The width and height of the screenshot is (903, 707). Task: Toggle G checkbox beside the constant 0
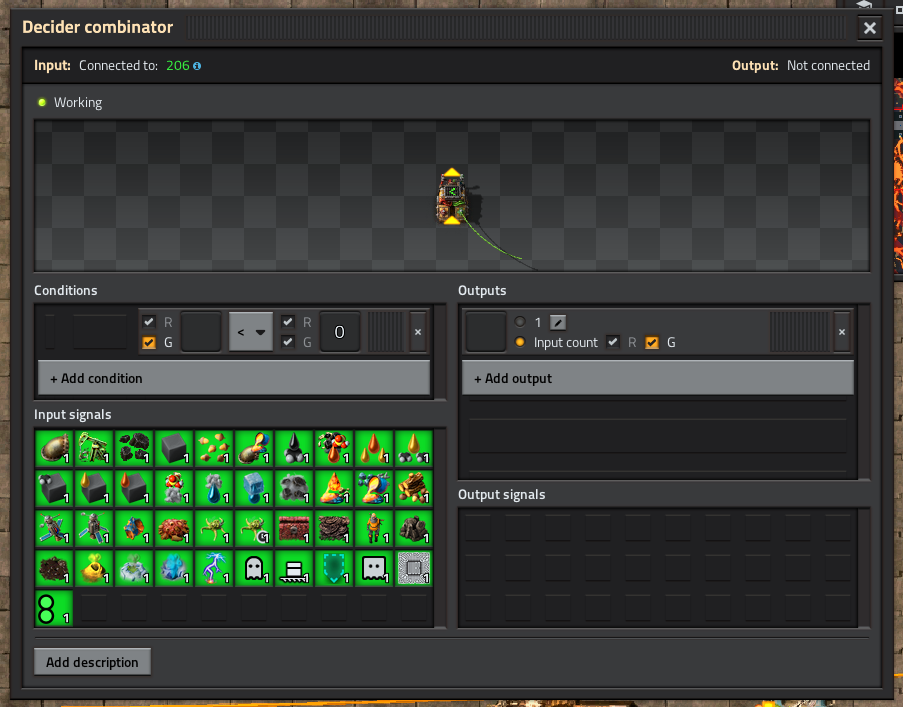pyautogui.click(x=288, y=342)
